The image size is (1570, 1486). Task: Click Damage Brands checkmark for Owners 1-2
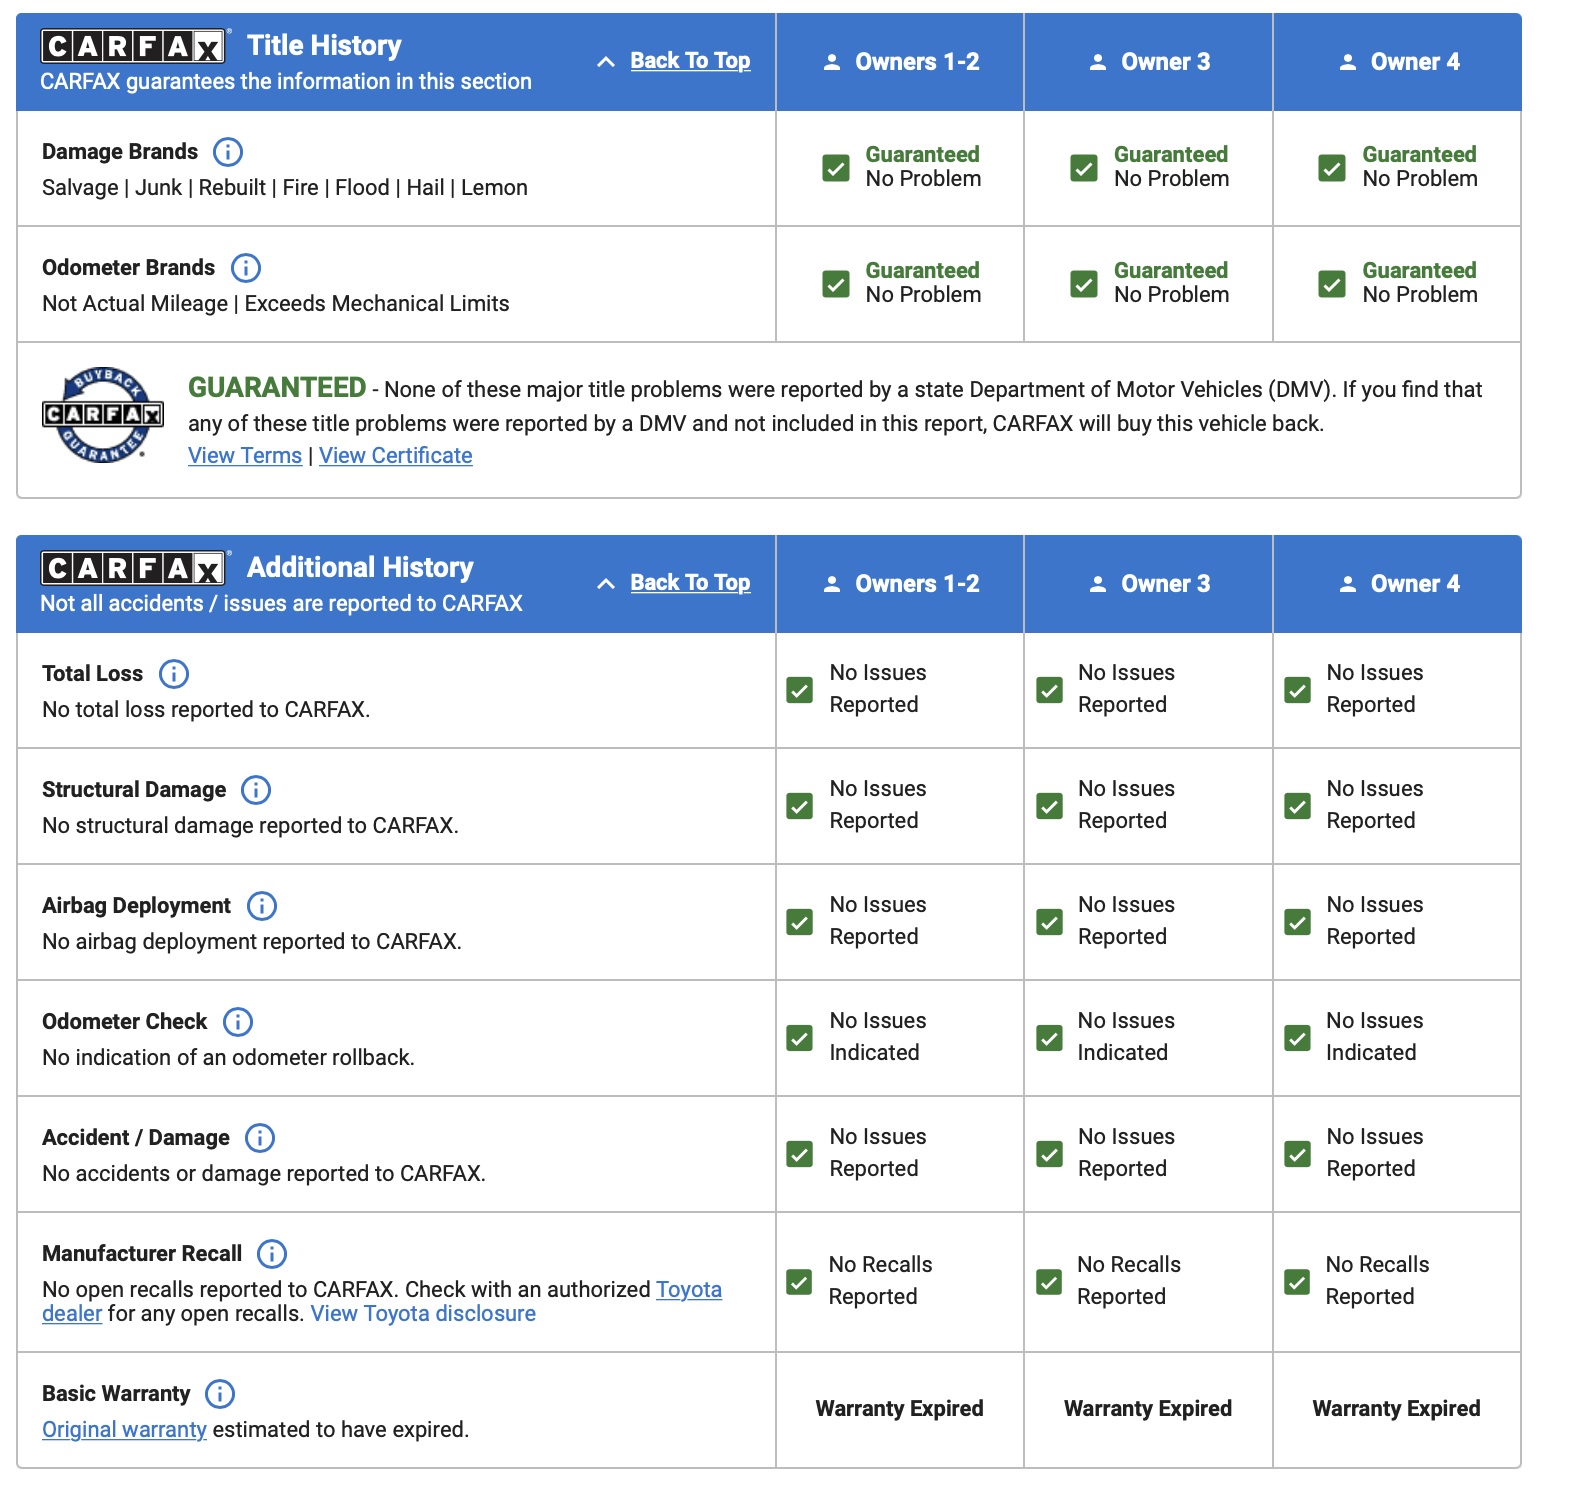[x=836, y=168]
